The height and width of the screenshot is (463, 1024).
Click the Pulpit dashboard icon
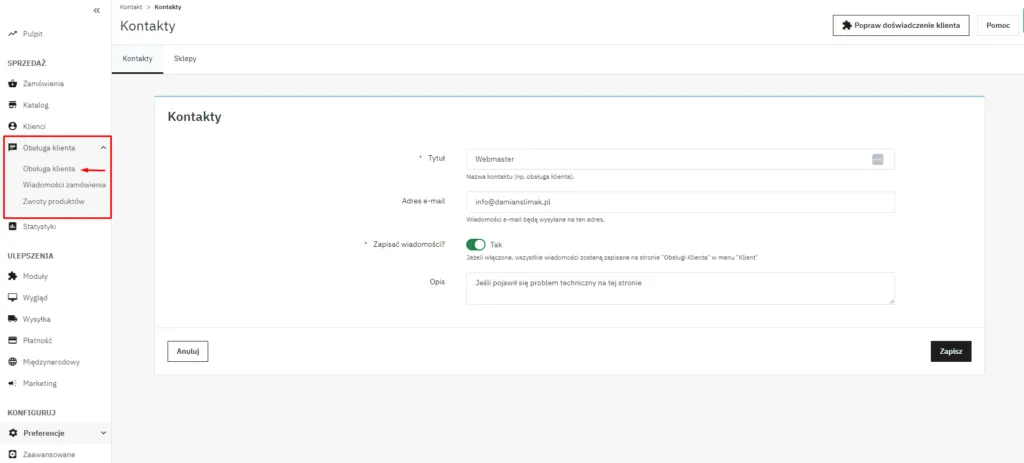(x=13, y=35)
